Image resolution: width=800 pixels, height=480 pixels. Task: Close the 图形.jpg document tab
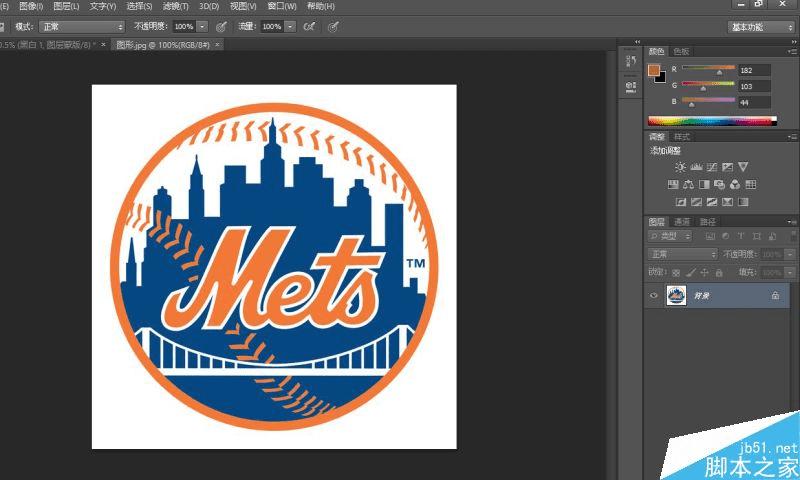coord(217,45)
